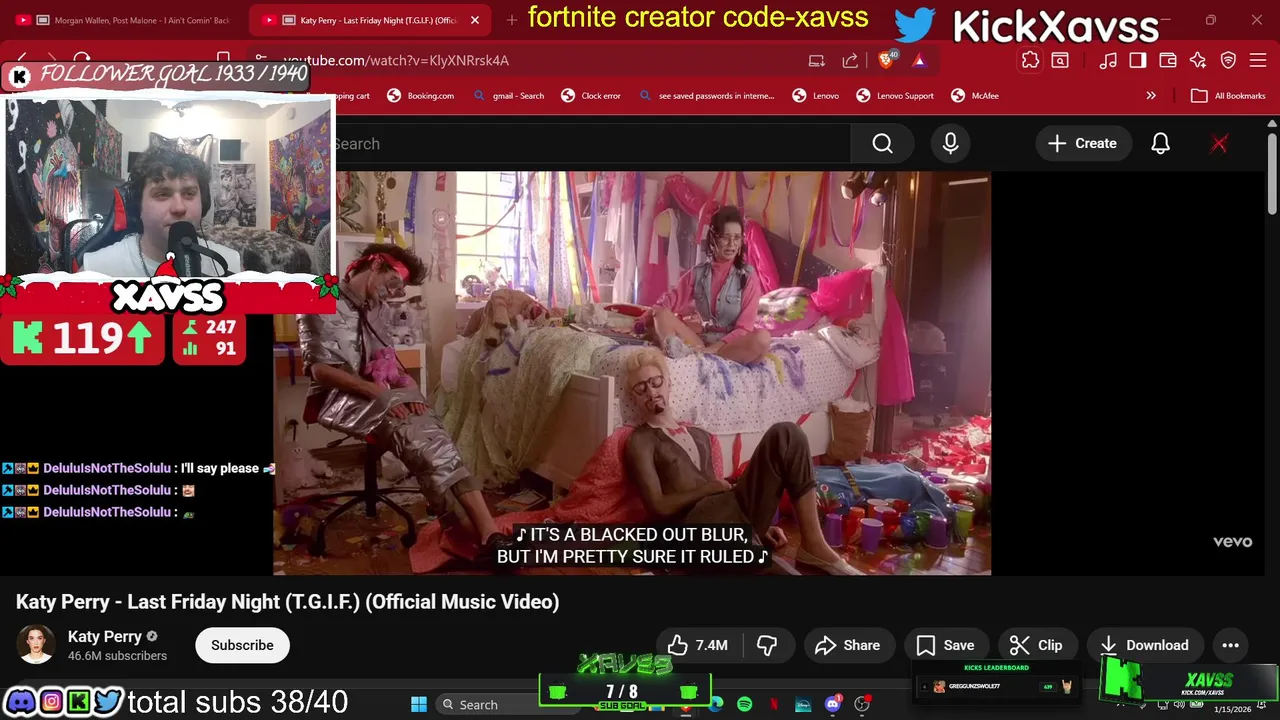Open Lenovo Support bookmark
The height and width of the screenshot is (720, 1280).
pos(895,96)
